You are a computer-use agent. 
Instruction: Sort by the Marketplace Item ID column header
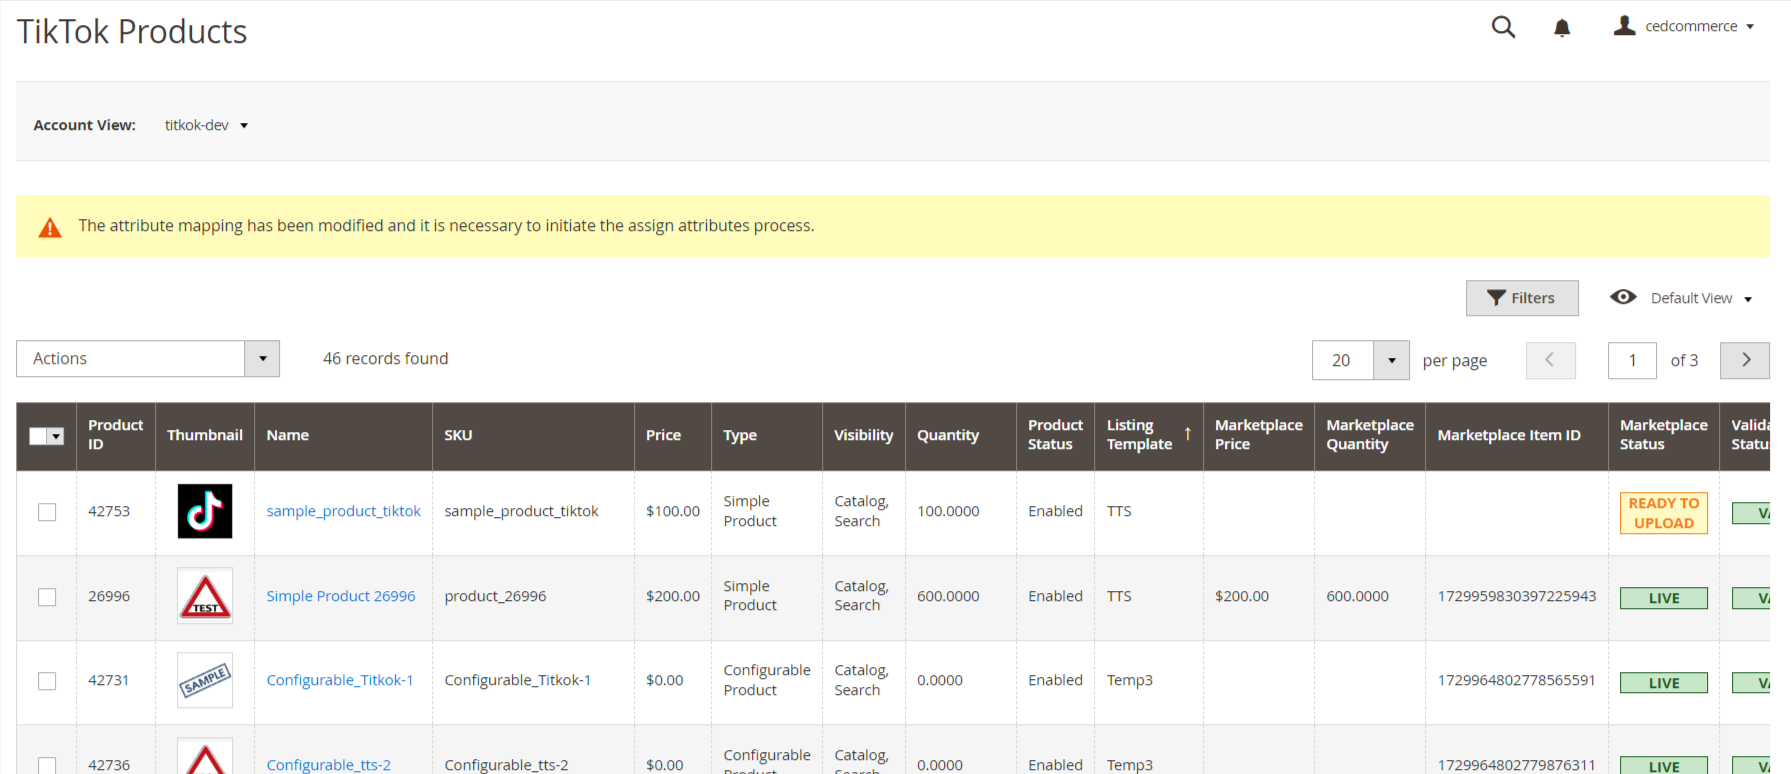1516,435
